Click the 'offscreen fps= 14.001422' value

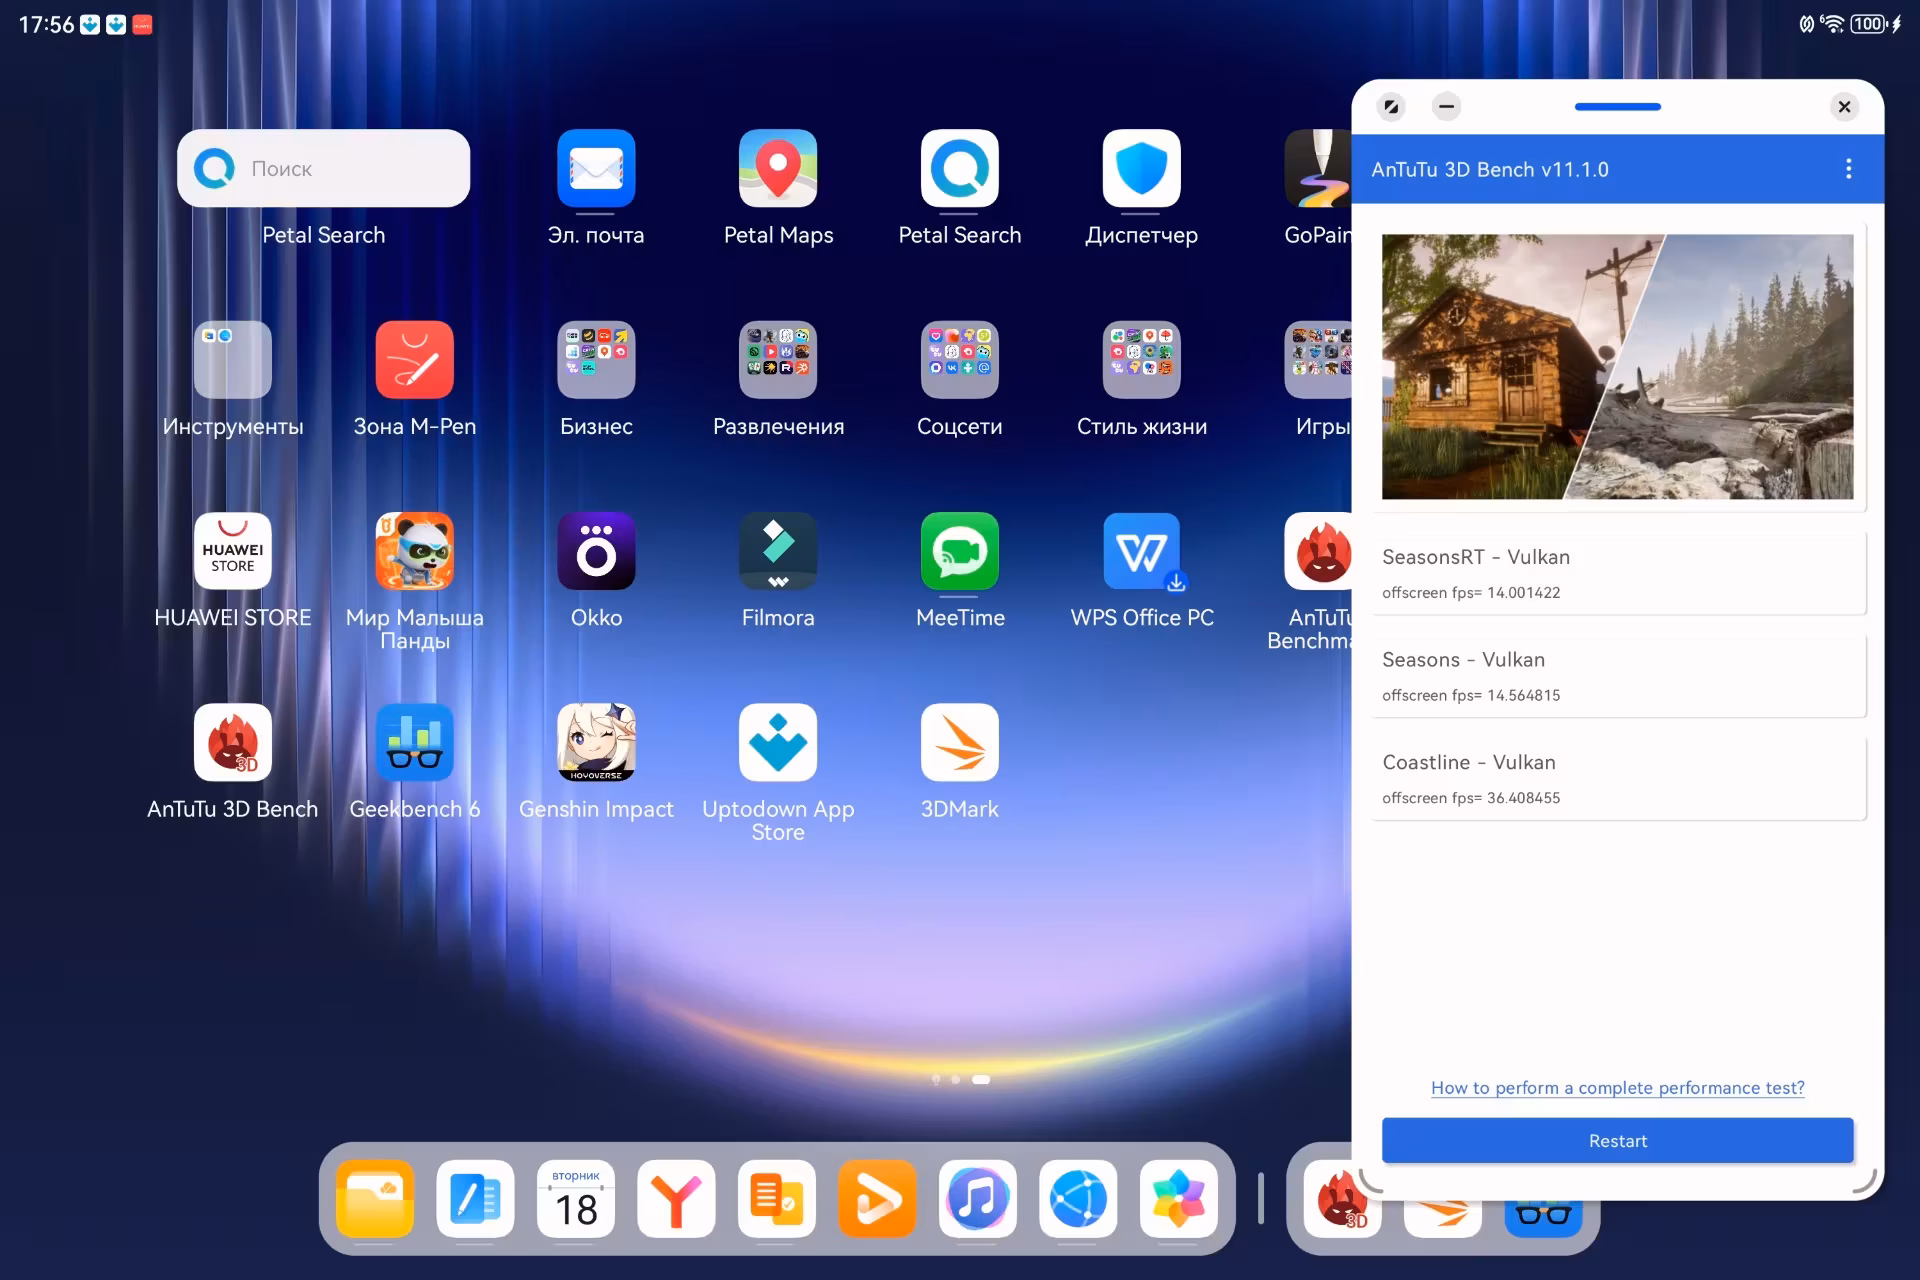tap(1471, 593)
